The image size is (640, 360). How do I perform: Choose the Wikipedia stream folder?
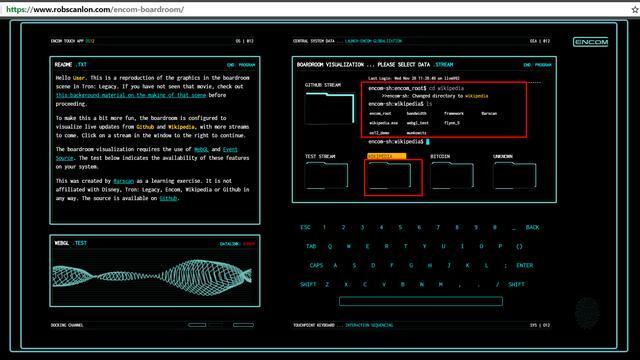pos(389,176)
